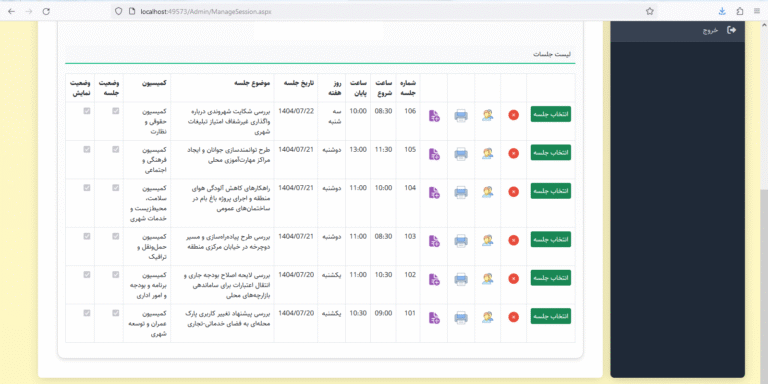Open members icon for session 101
This screenshot has height=384, width=768.
click(487, 317)
